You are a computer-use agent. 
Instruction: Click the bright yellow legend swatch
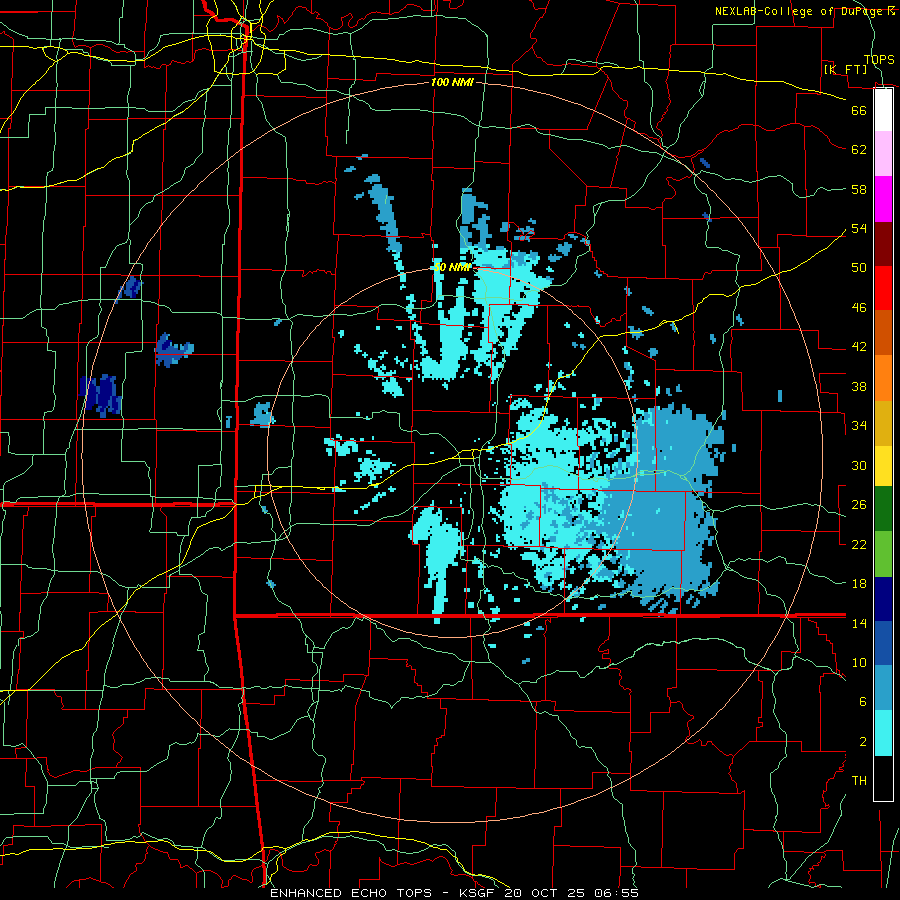click(x=883, y=465)
